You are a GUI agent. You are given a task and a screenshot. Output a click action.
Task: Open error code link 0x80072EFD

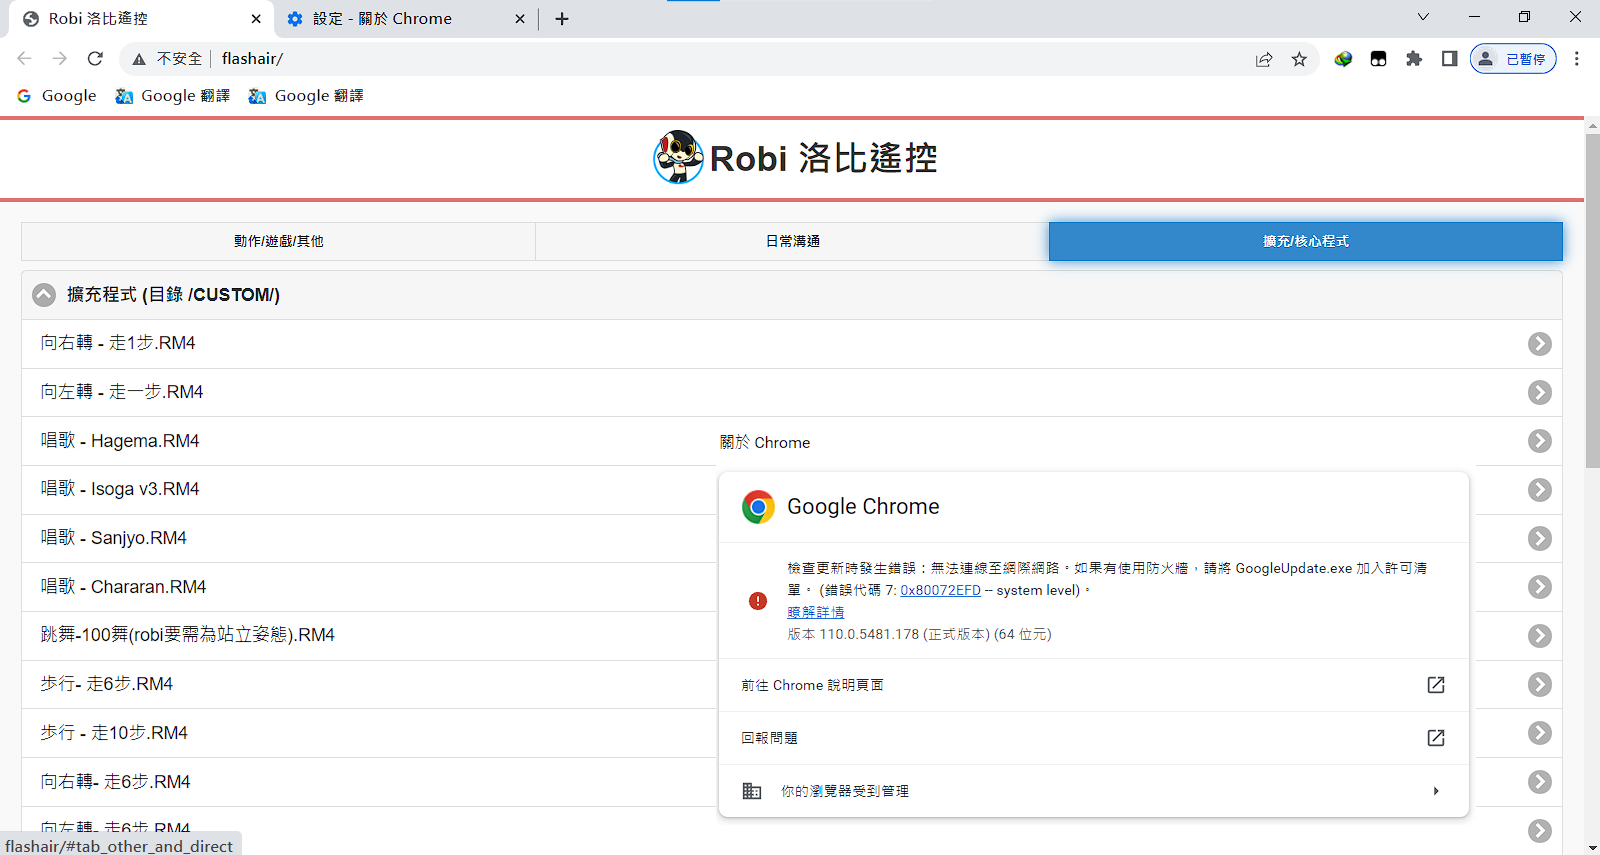coord(940,590)
